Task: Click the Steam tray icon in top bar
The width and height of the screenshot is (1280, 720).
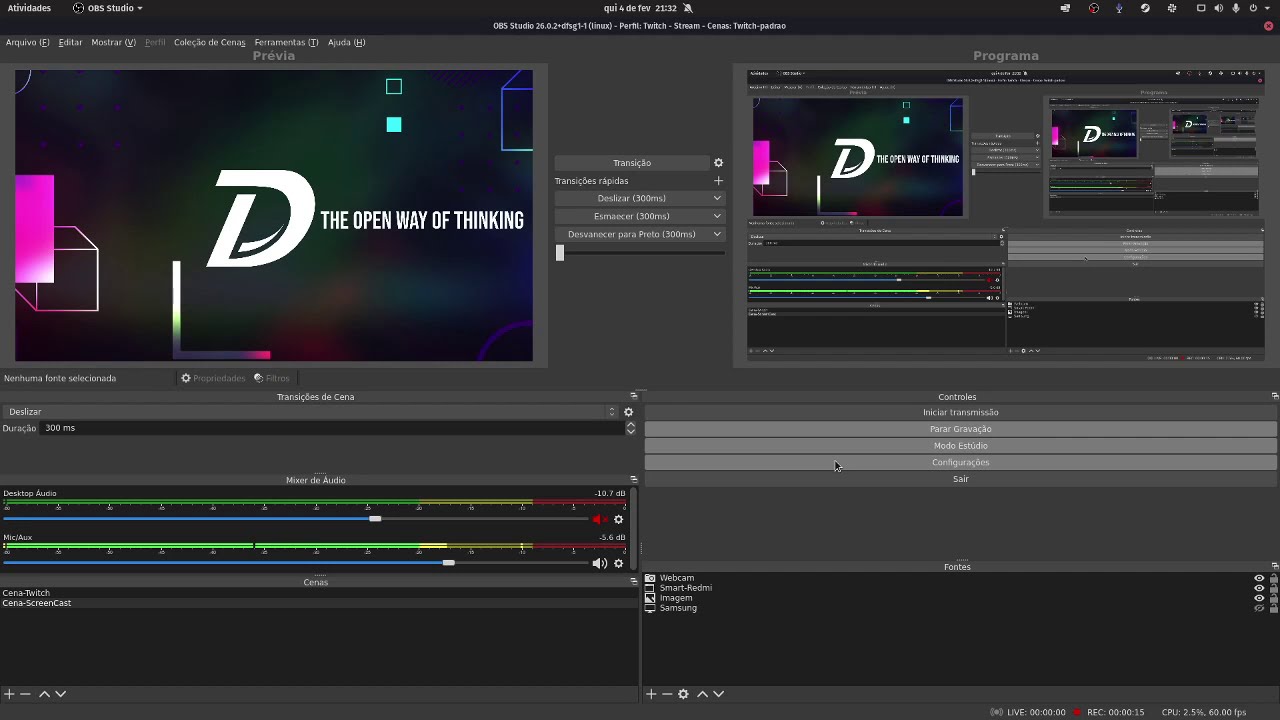Action: [x=1145, y=8]
